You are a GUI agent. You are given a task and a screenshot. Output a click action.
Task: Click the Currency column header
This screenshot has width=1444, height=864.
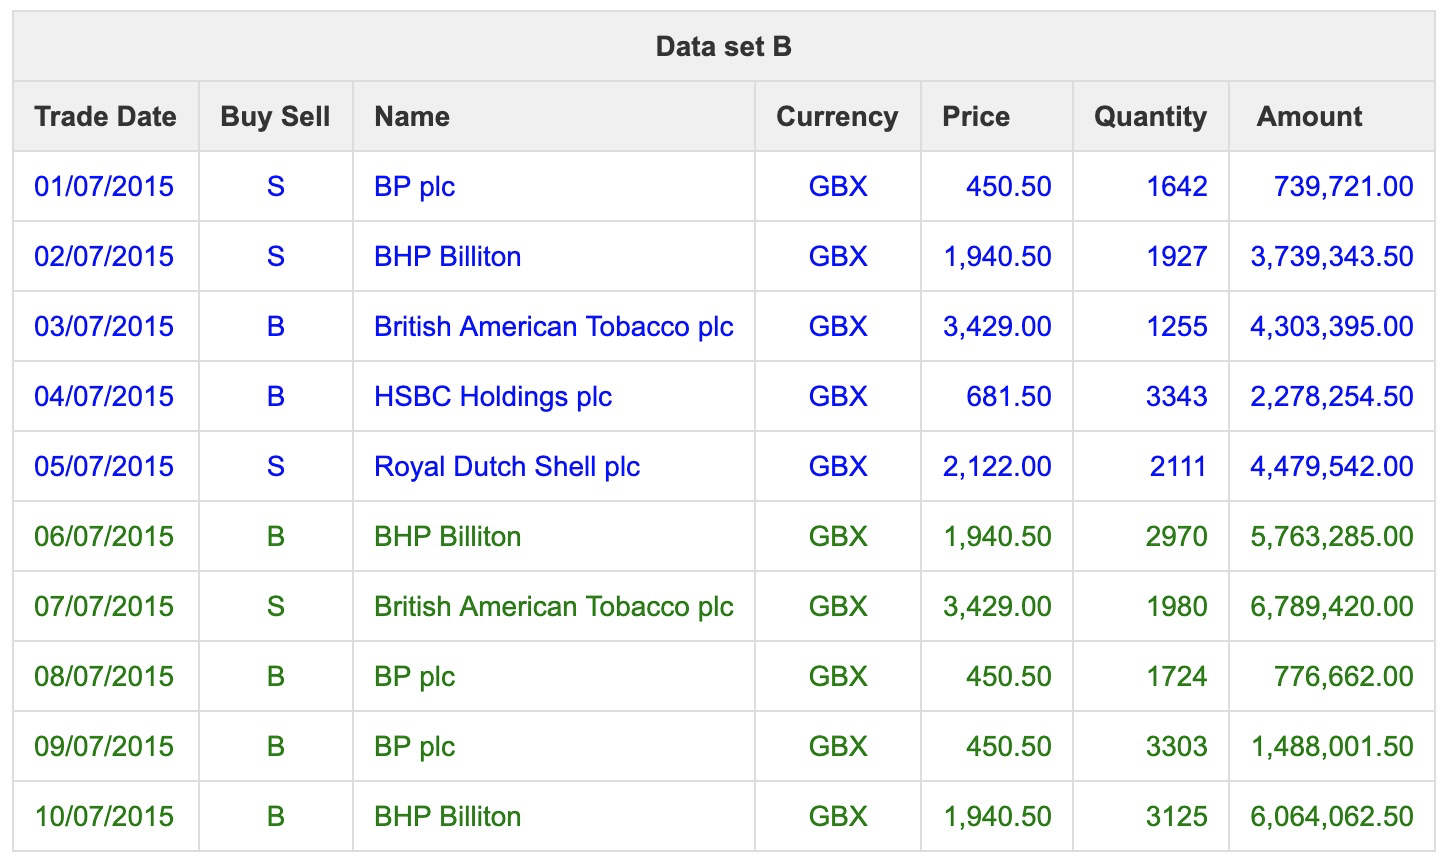point(837,117)
